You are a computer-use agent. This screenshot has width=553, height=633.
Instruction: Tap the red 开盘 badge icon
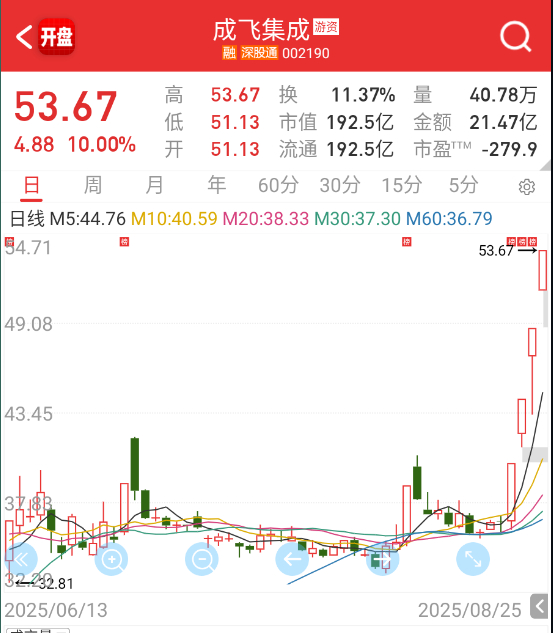tap(57, 37)
